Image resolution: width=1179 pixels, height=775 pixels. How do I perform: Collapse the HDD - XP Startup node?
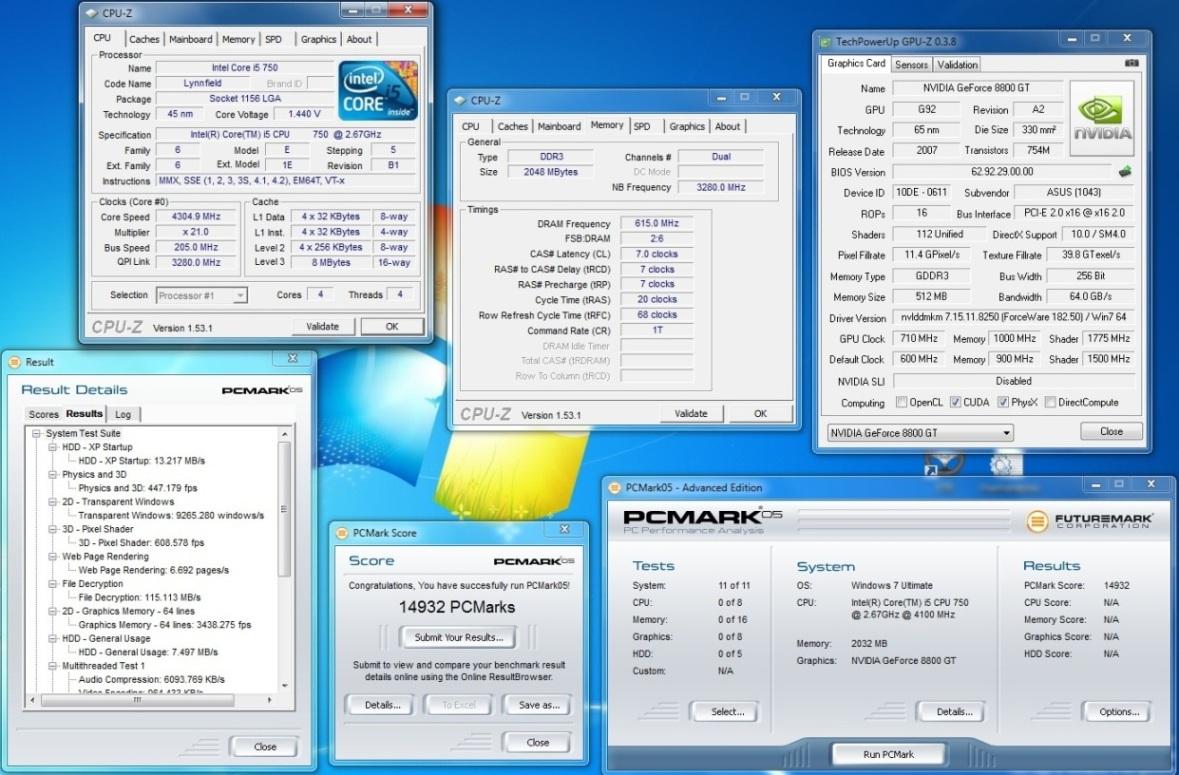tap(53, 447)
